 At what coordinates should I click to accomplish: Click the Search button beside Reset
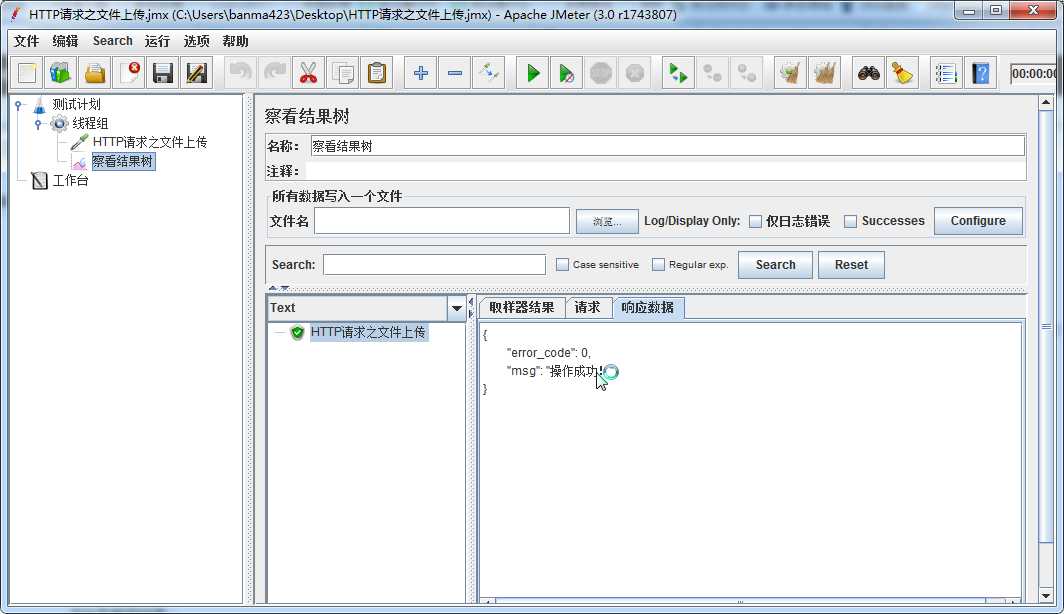pos(775,265)
